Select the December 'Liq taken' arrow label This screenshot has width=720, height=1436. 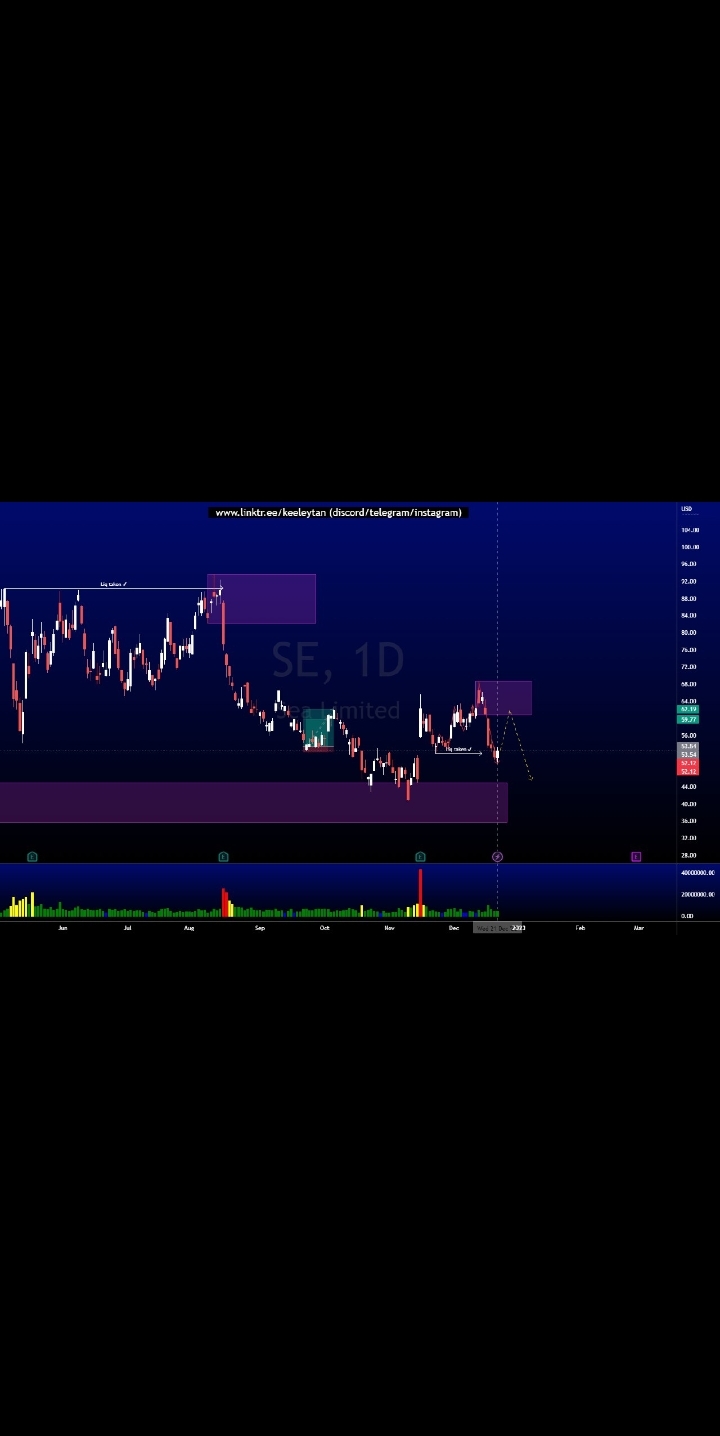(x=458, y=748)
